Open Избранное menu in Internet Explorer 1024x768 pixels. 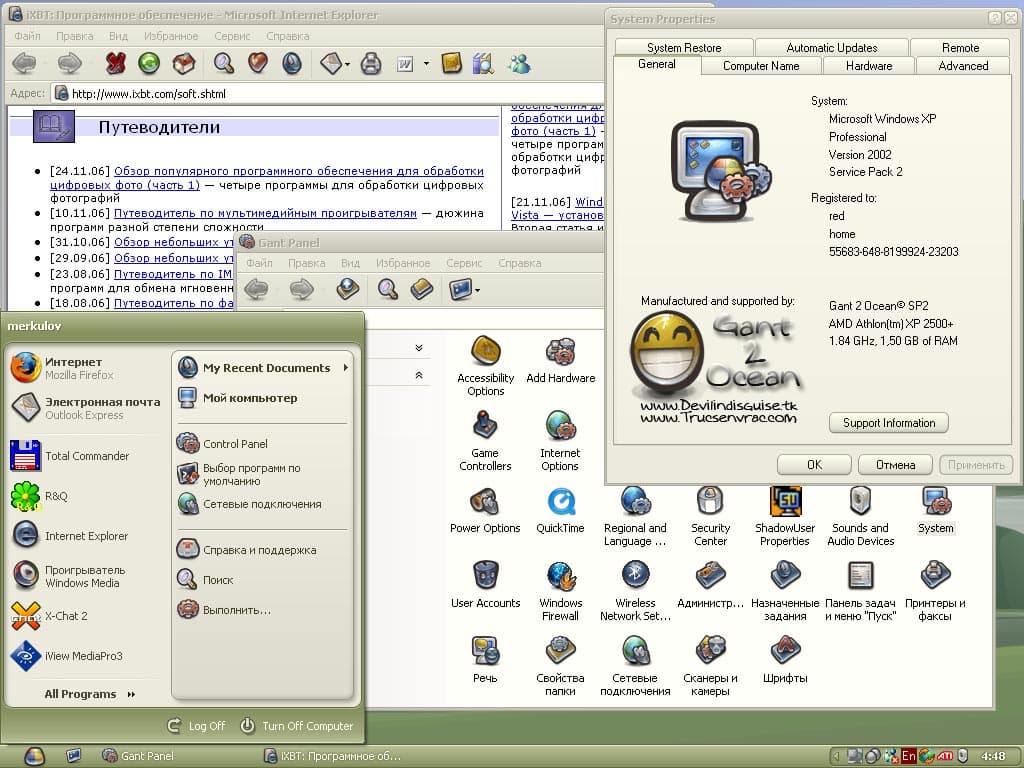(x=171, y=36)
